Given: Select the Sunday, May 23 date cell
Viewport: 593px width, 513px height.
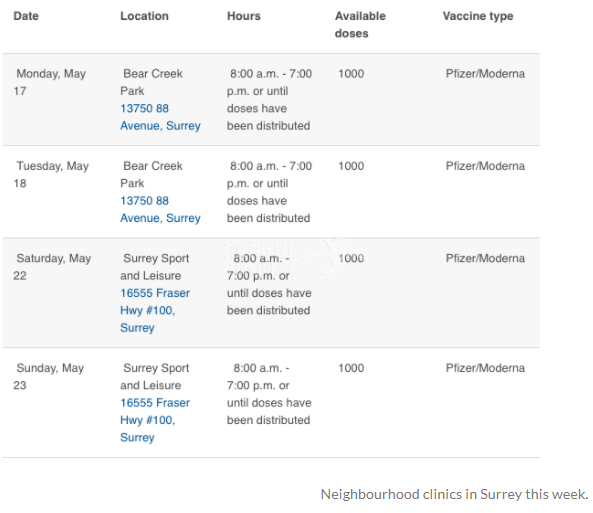Looking at the screenshot, I should click(49, 376).
